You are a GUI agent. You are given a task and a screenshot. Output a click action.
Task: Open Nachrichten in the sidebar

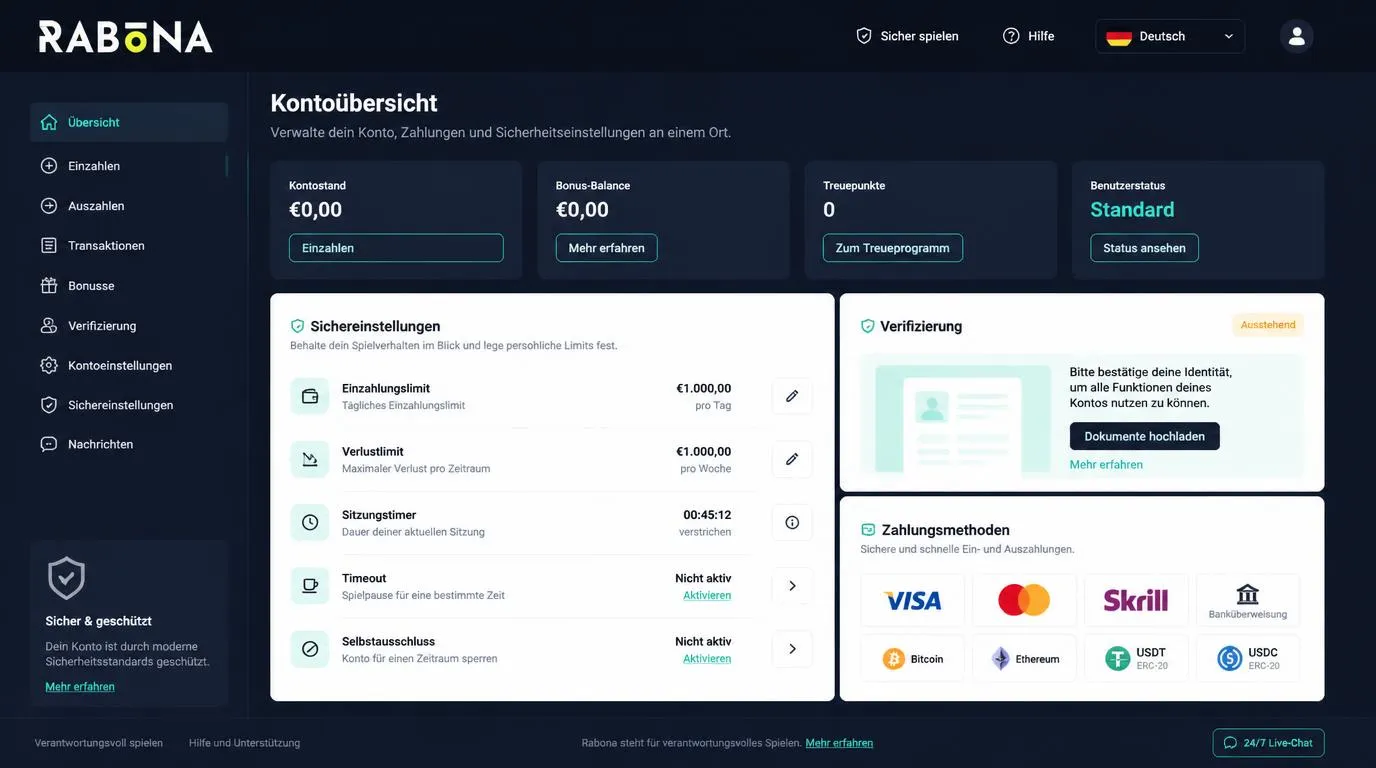(129, 444)
